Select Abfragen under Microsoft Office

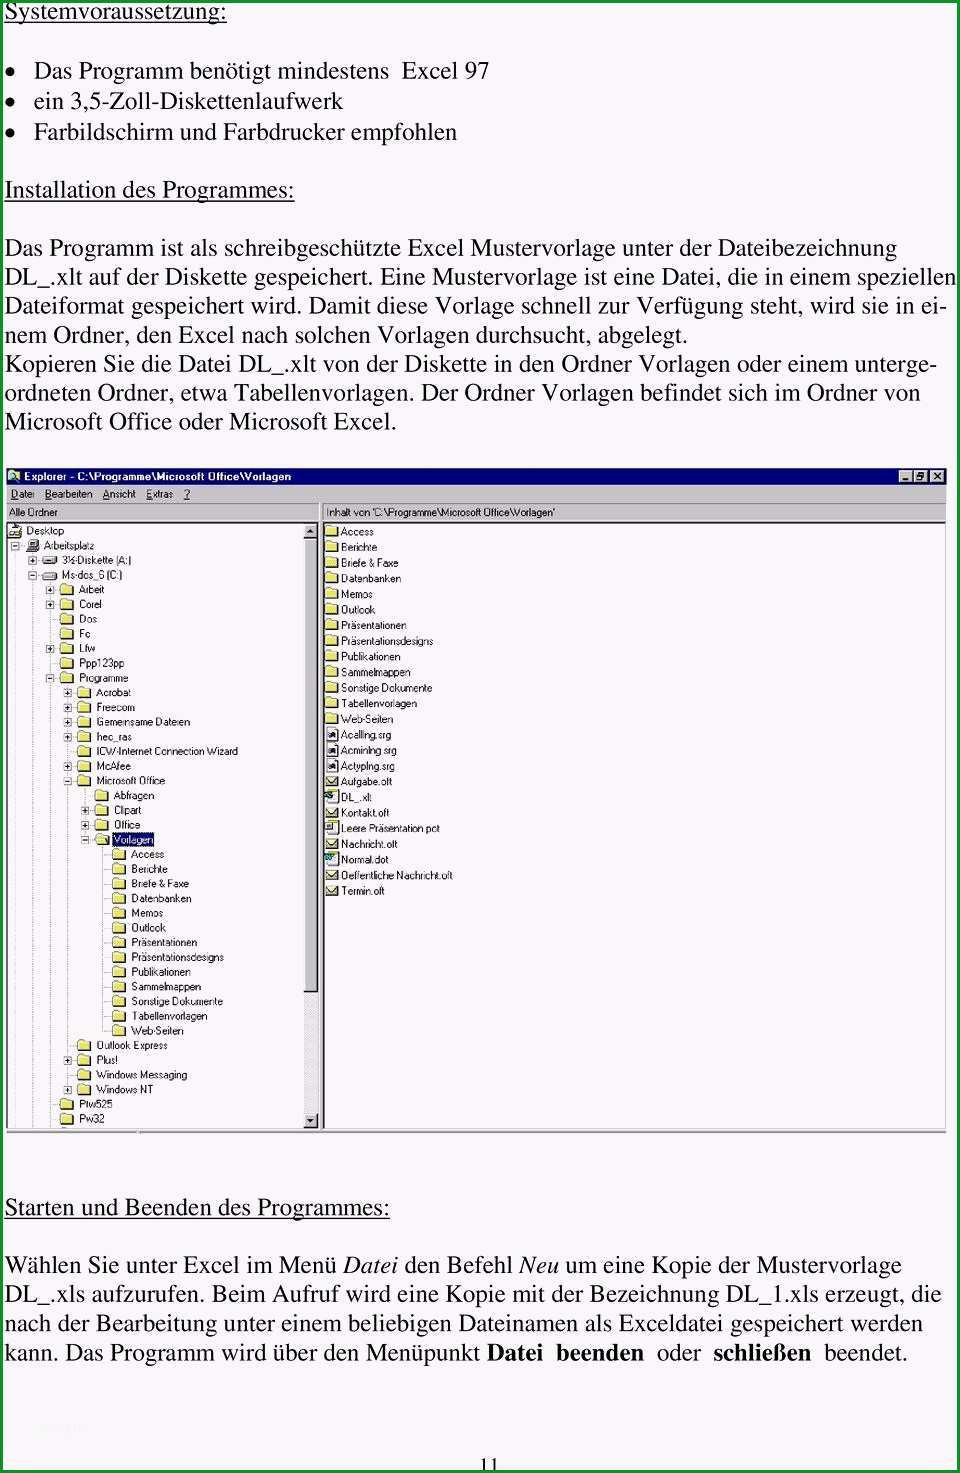134,796
